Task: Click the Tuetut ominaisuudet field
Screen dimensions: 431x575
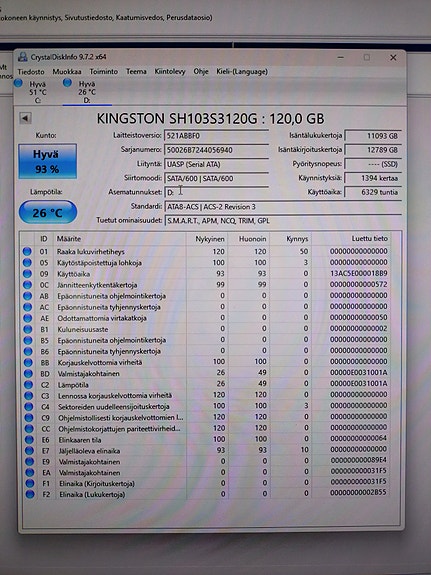Action: point(283,221)
